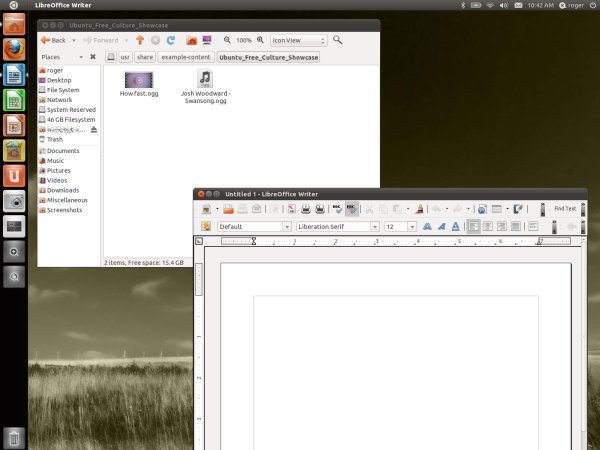Open Computer from file manager toolbar

tap(207, 40)
